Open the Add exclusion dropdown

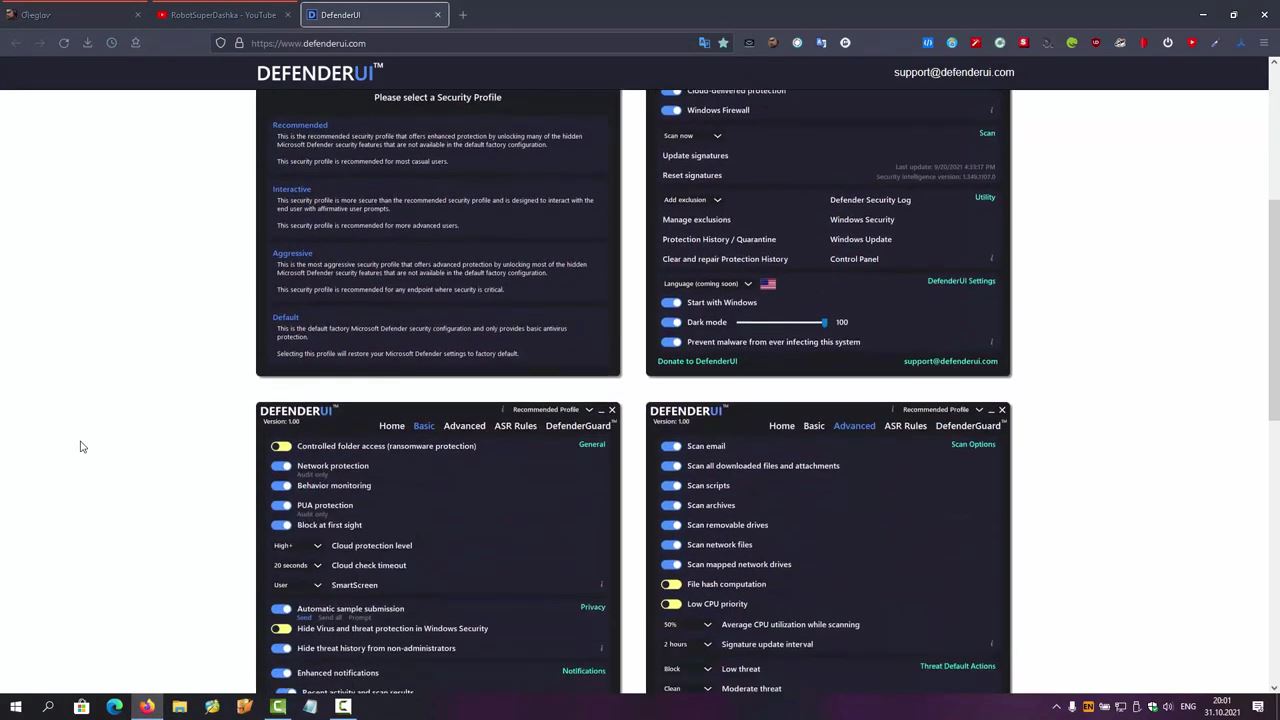pos(717,200)
